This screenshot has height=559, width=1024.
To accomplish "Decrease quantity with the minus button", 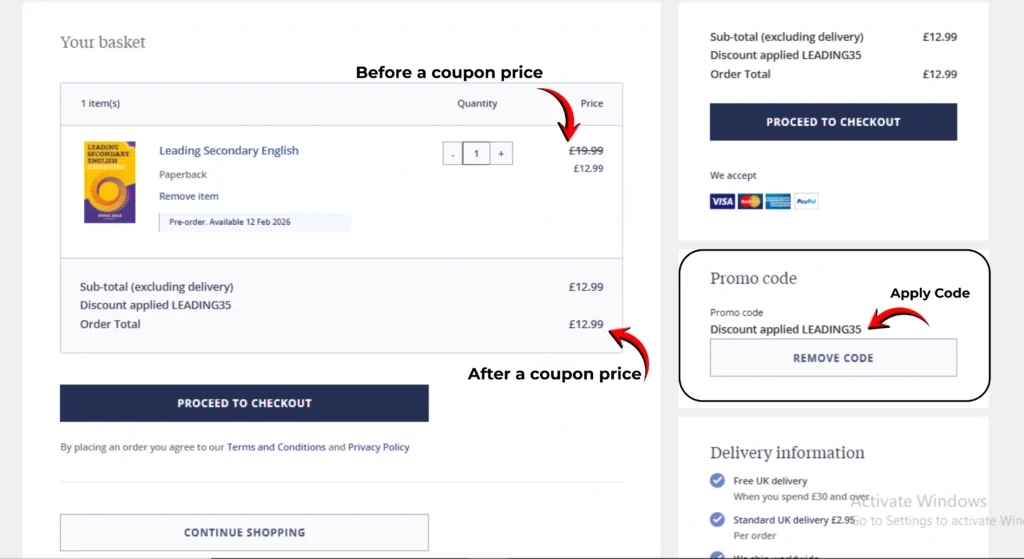I will 453,154.
